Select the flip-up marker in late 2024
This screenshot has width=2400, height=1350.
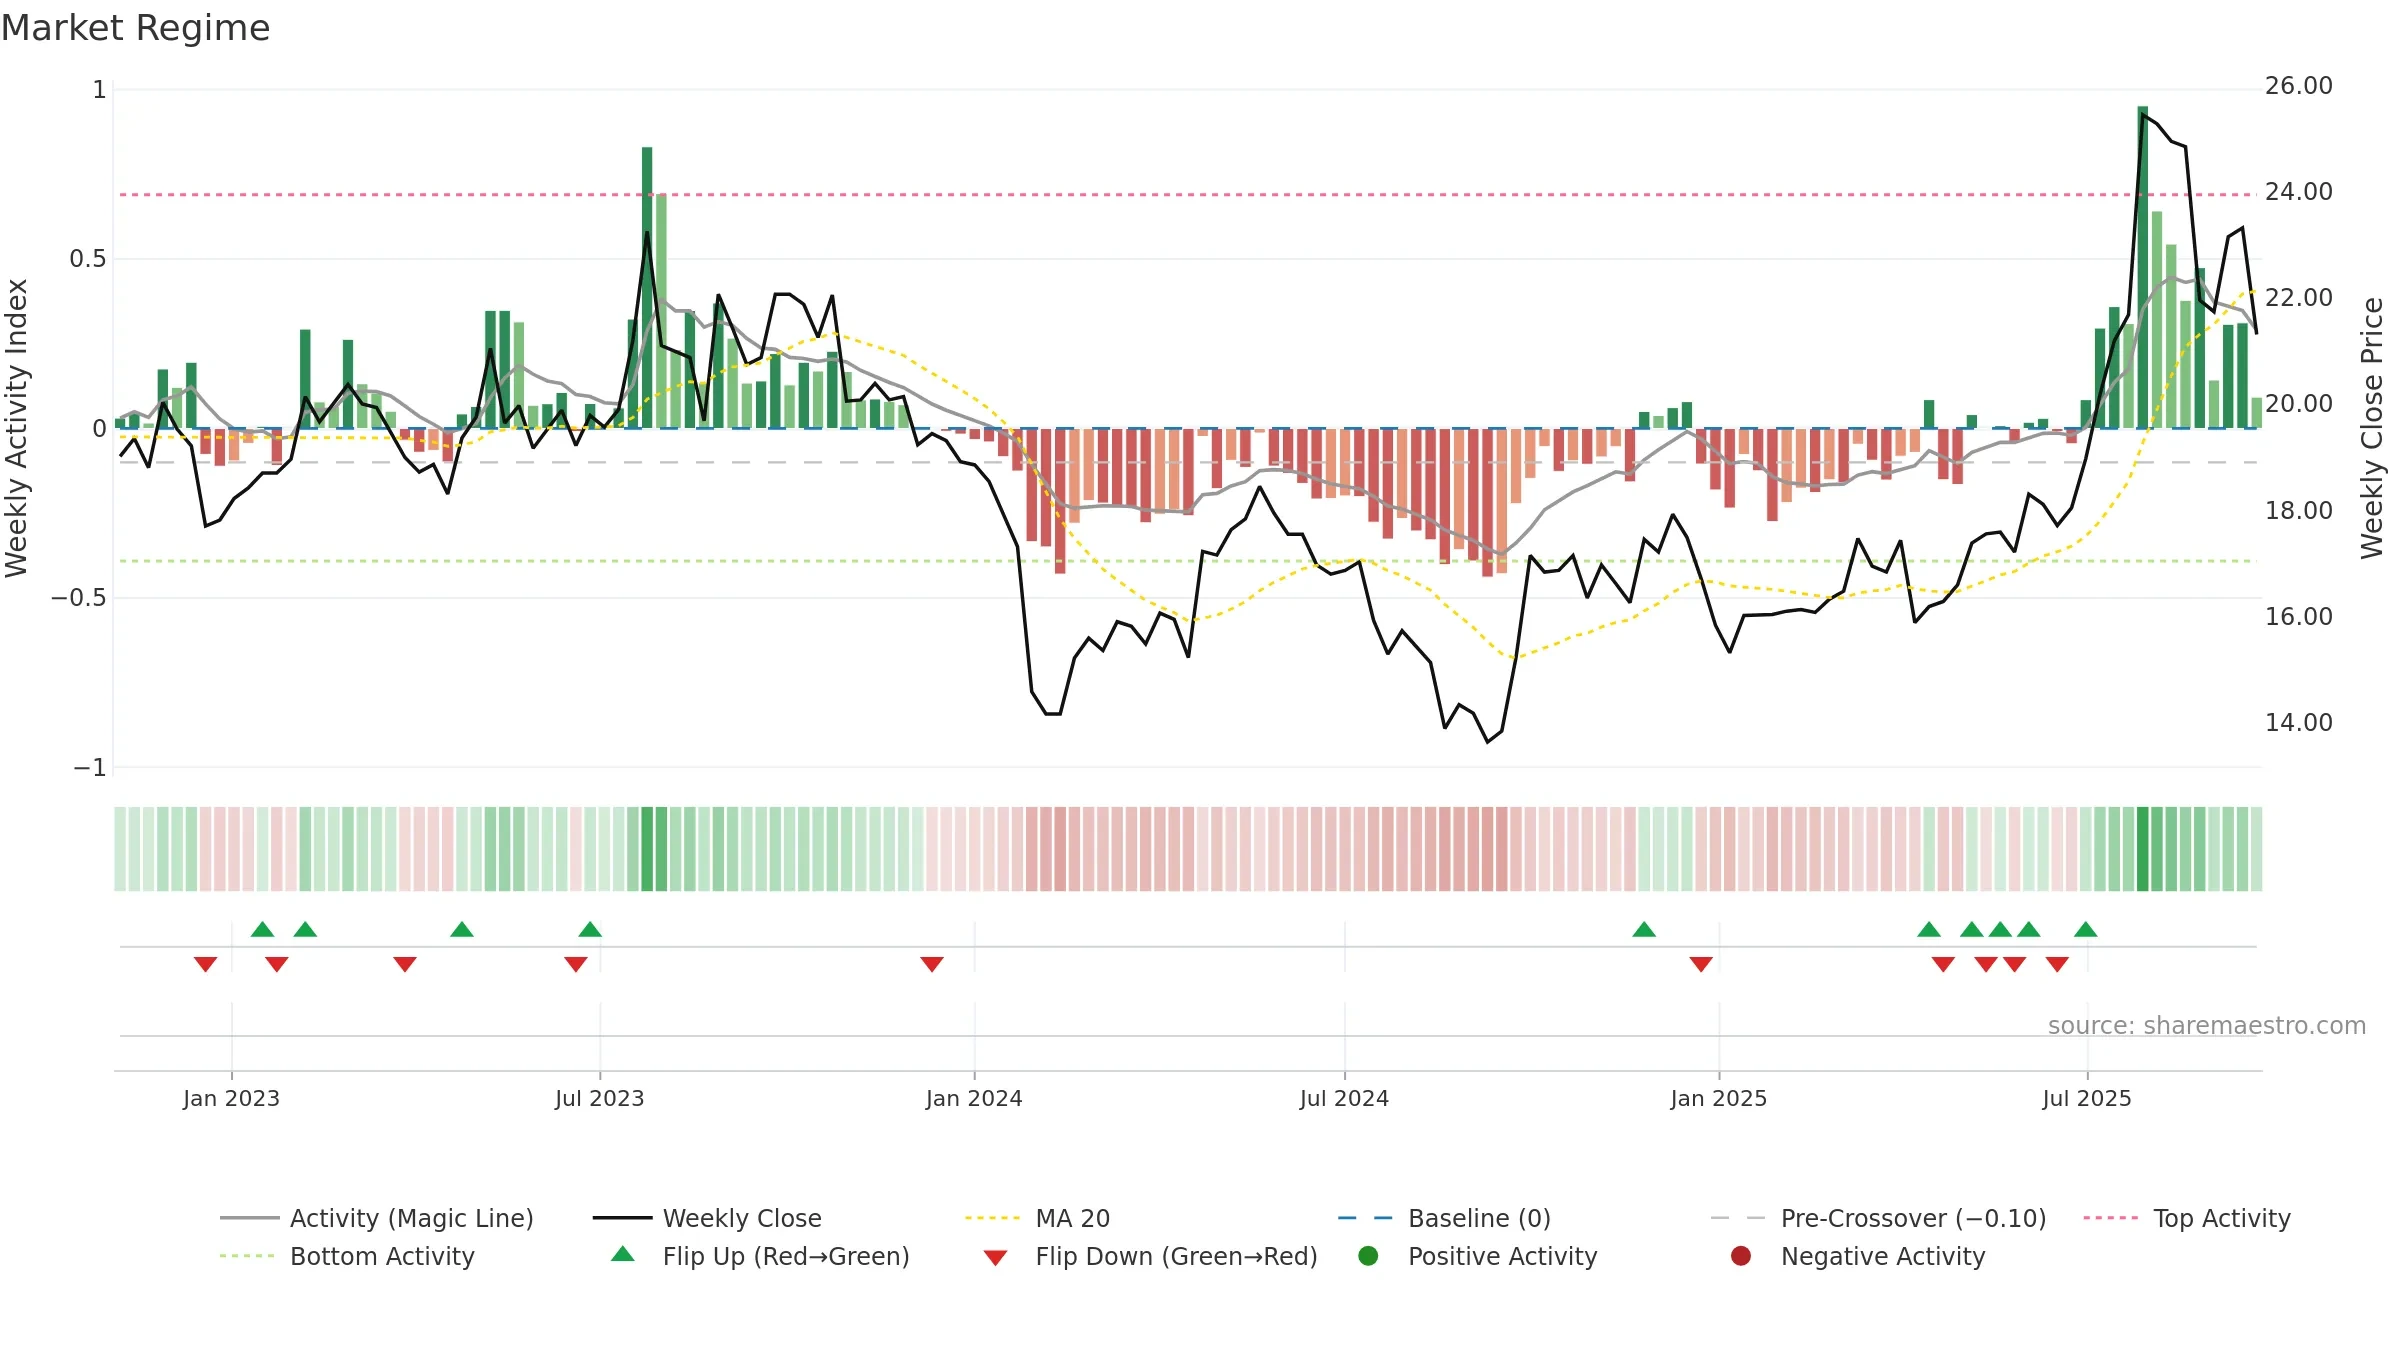pos(1644,930)
